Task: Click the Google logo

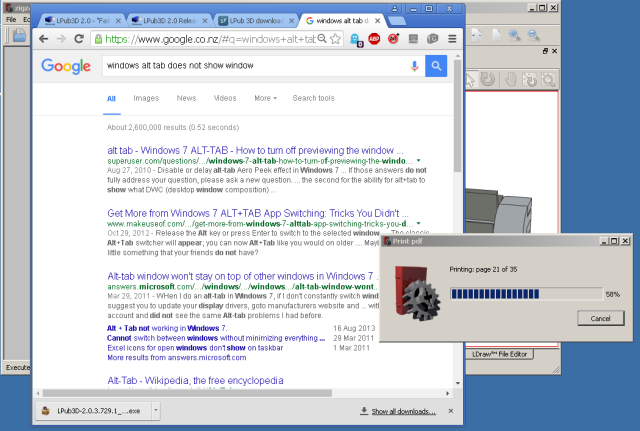Action: click(x=66, y=66)
